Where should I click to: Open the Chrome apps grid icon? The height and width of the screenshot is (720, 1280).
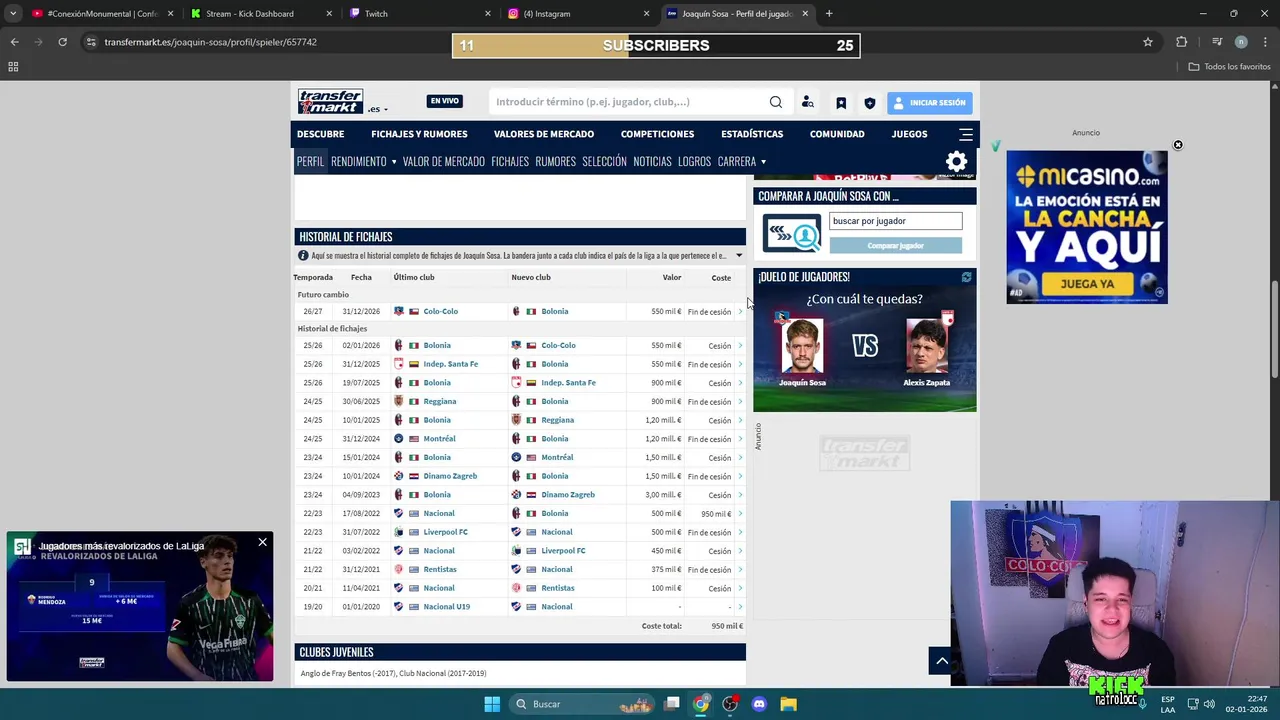click(x=13, y=67)
